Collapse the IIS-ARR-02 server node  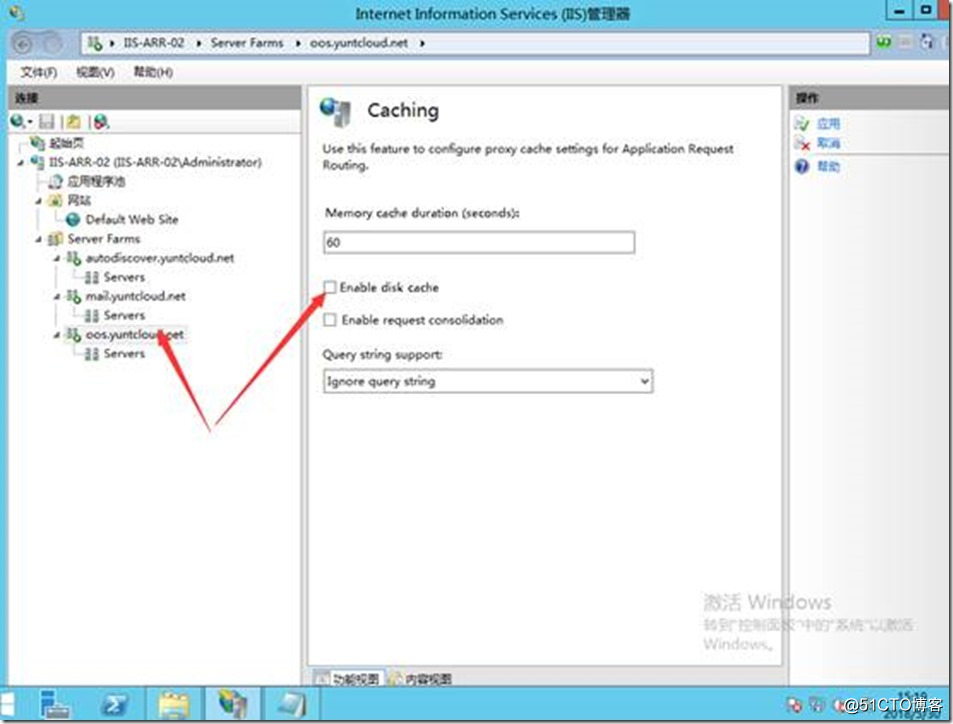[x=21, y=163]
